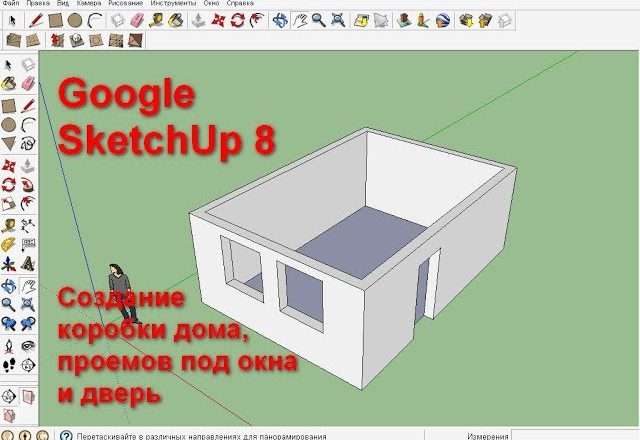The image size is (640, 440).
Task: Click the Share Model icon
Action: (x=485, y=20)
